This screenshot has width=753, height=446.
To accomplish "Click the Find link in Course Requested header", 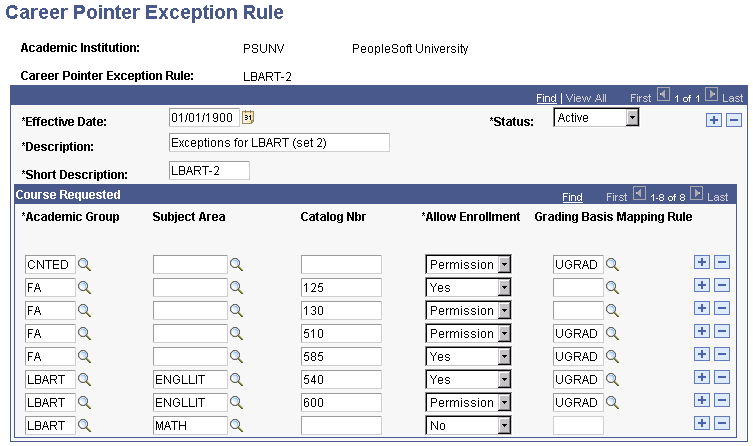I will point(572,197).
